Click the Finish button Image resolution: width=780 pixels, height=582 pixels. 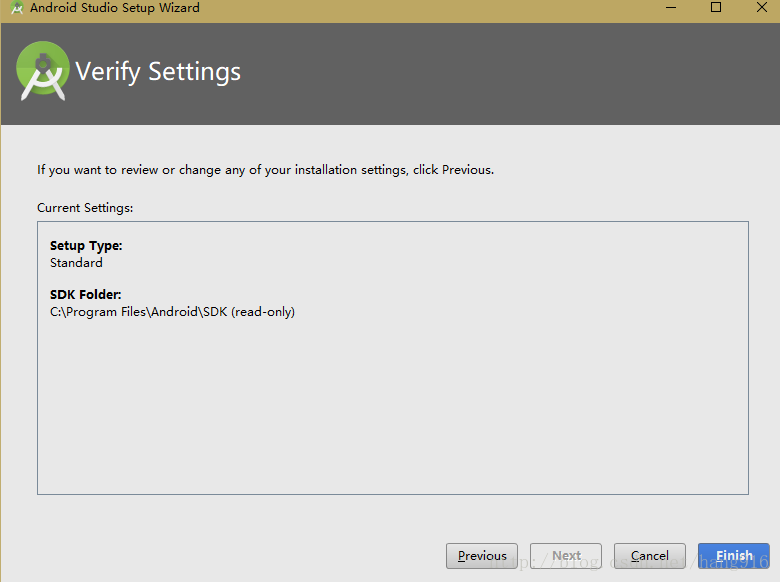734,556
